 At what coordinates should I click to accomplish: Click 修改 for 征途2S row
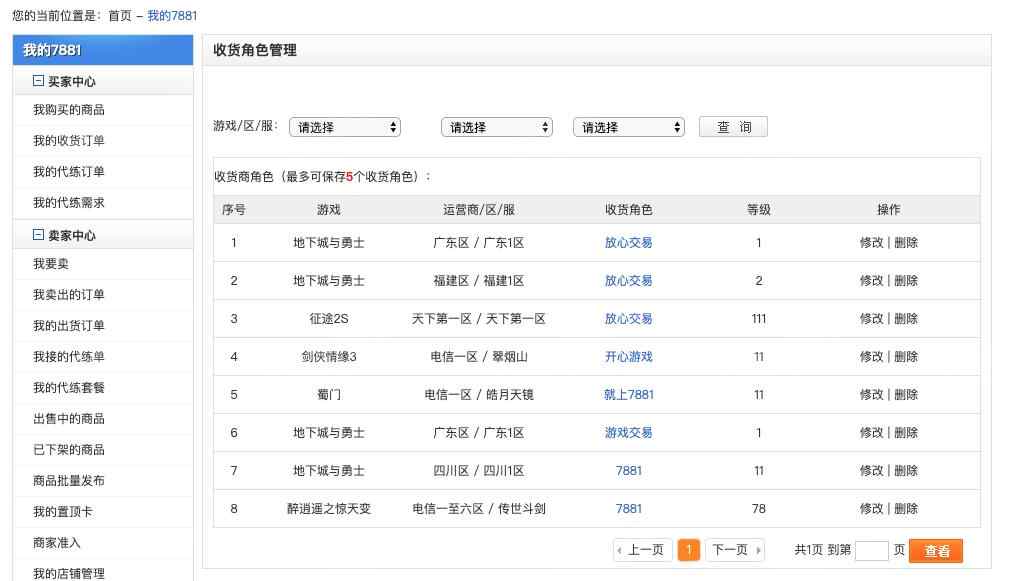point(871,319)
